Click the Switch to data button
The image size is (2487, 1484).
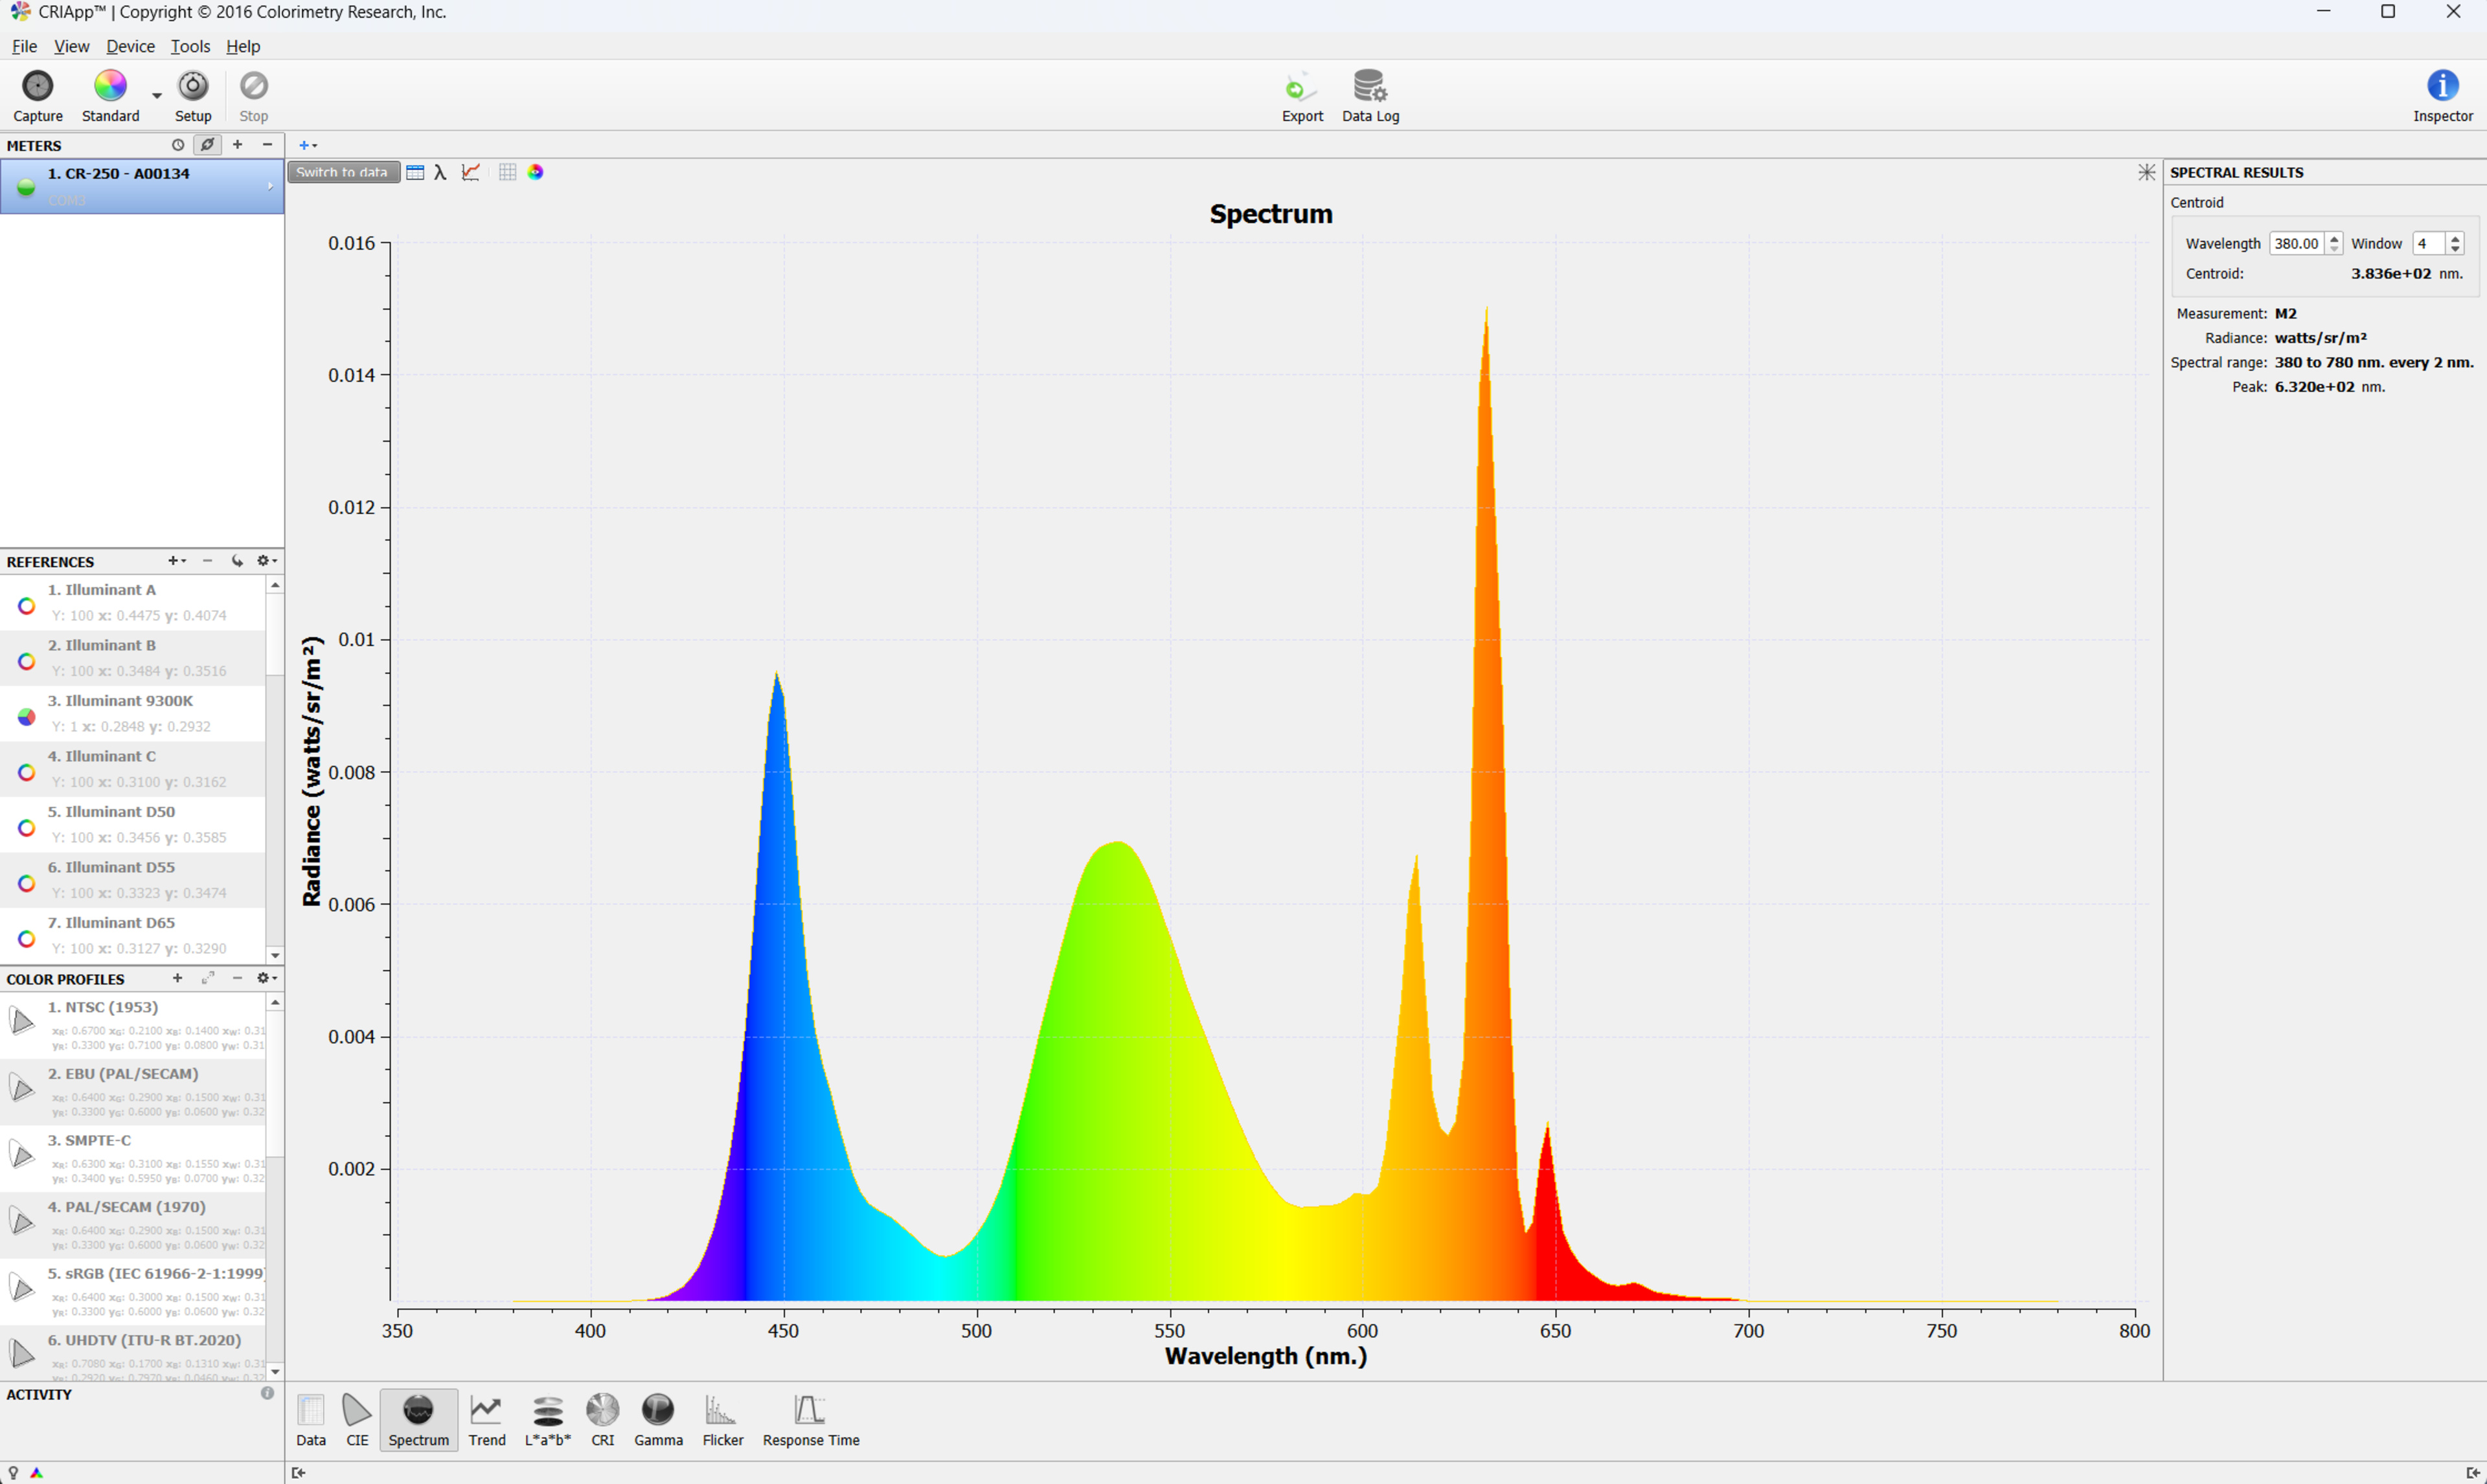pos(343,173)
